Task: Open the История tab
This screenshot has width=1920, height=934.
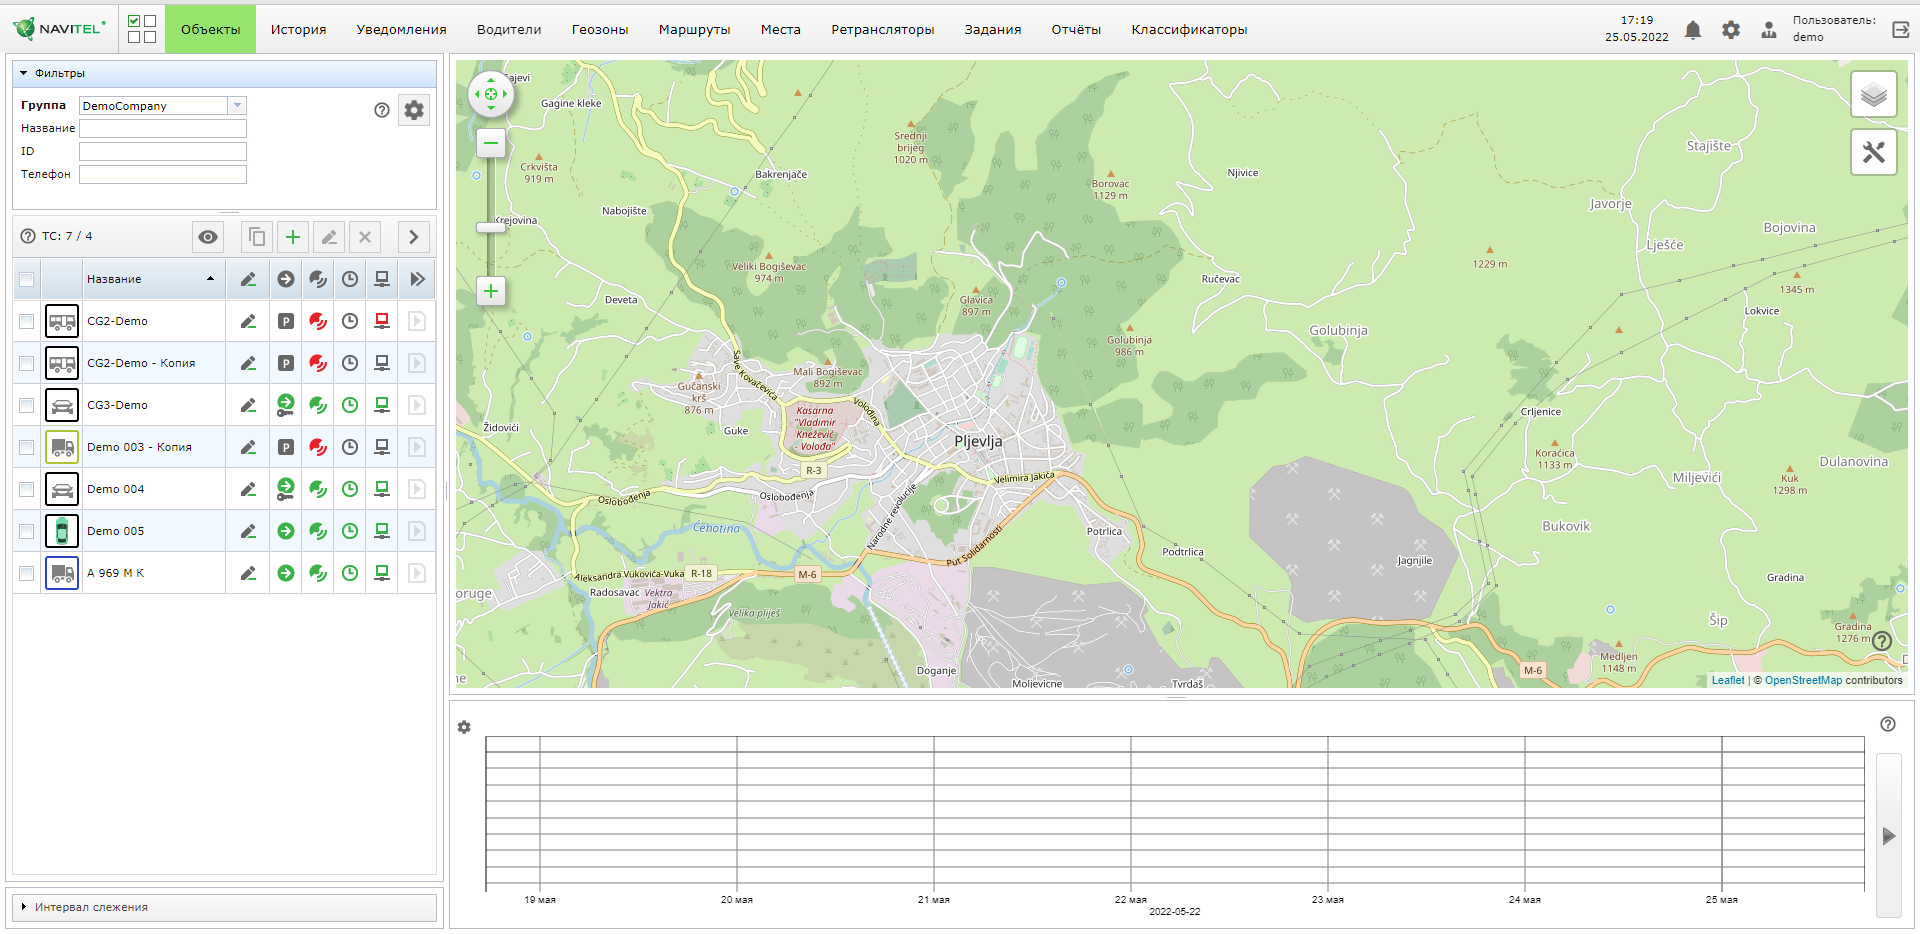Action: click(x=298, y=30)
